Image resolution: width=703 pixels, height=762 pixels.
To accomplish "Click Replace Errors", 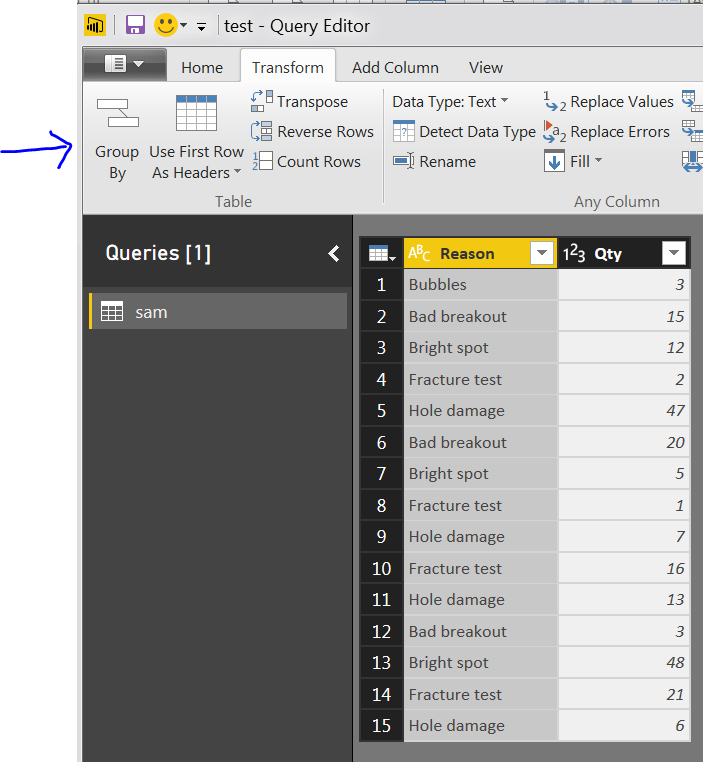I will (x=606, y=132).
